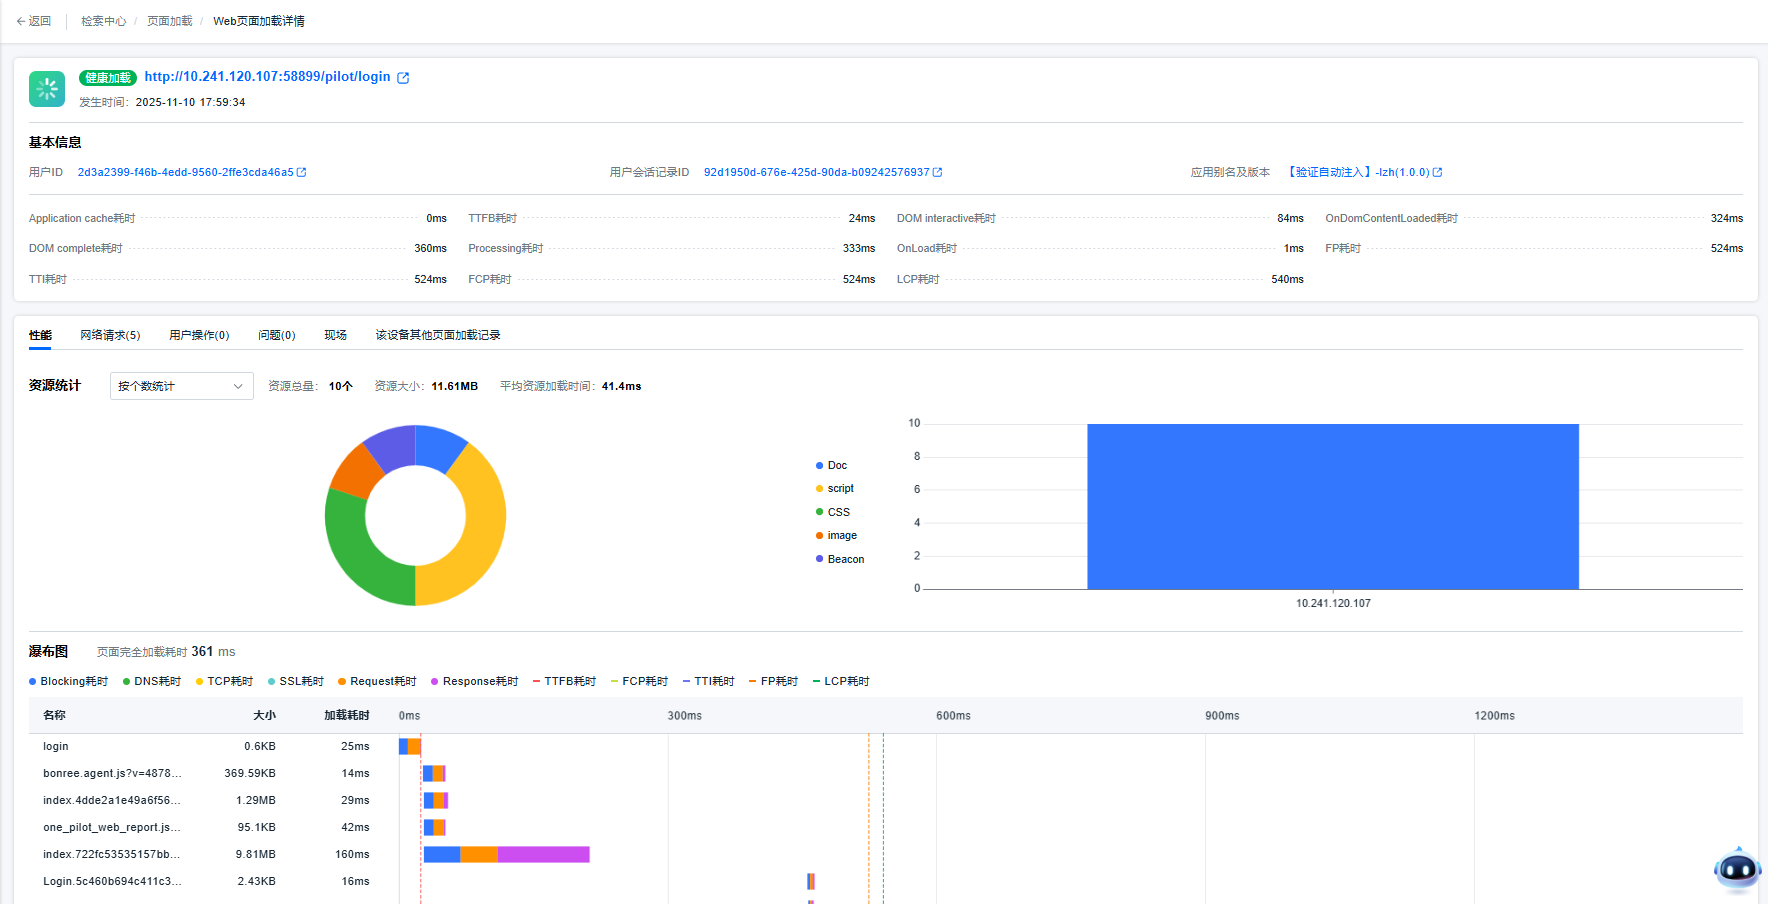Select the 现场 tab

coord(335,335)
